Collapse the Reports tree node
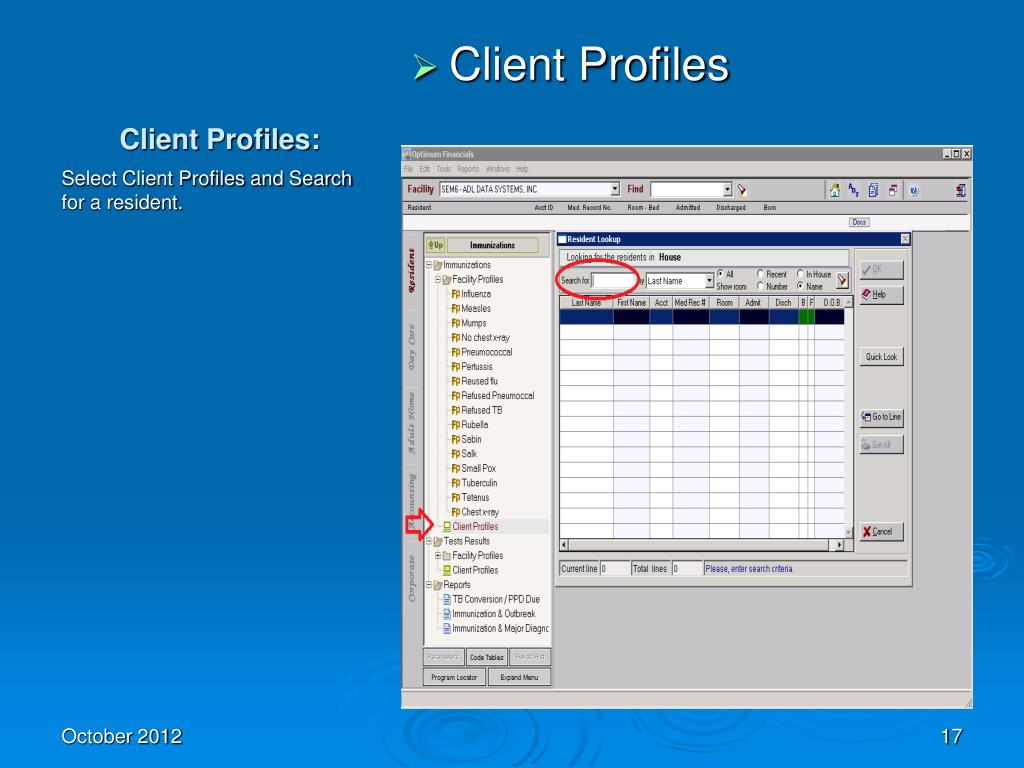 point(429,584)
